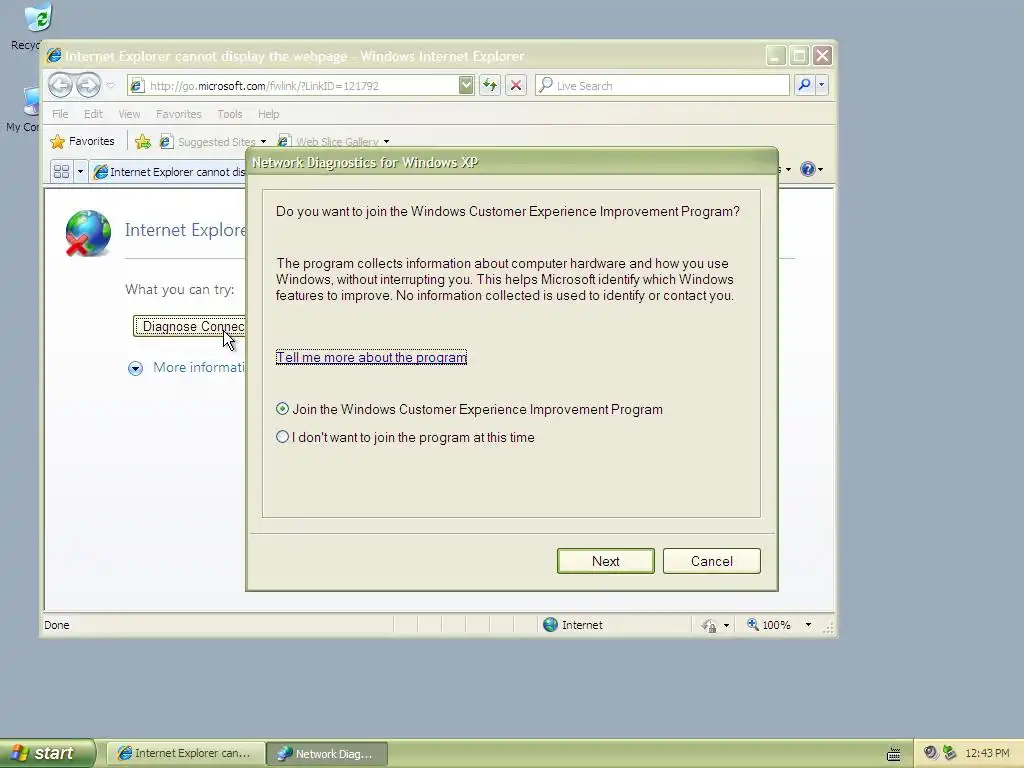Click the Diagnose Connection Problems button
The height and width of the screenshot is (768, 1024).
[x=189, y=326]
